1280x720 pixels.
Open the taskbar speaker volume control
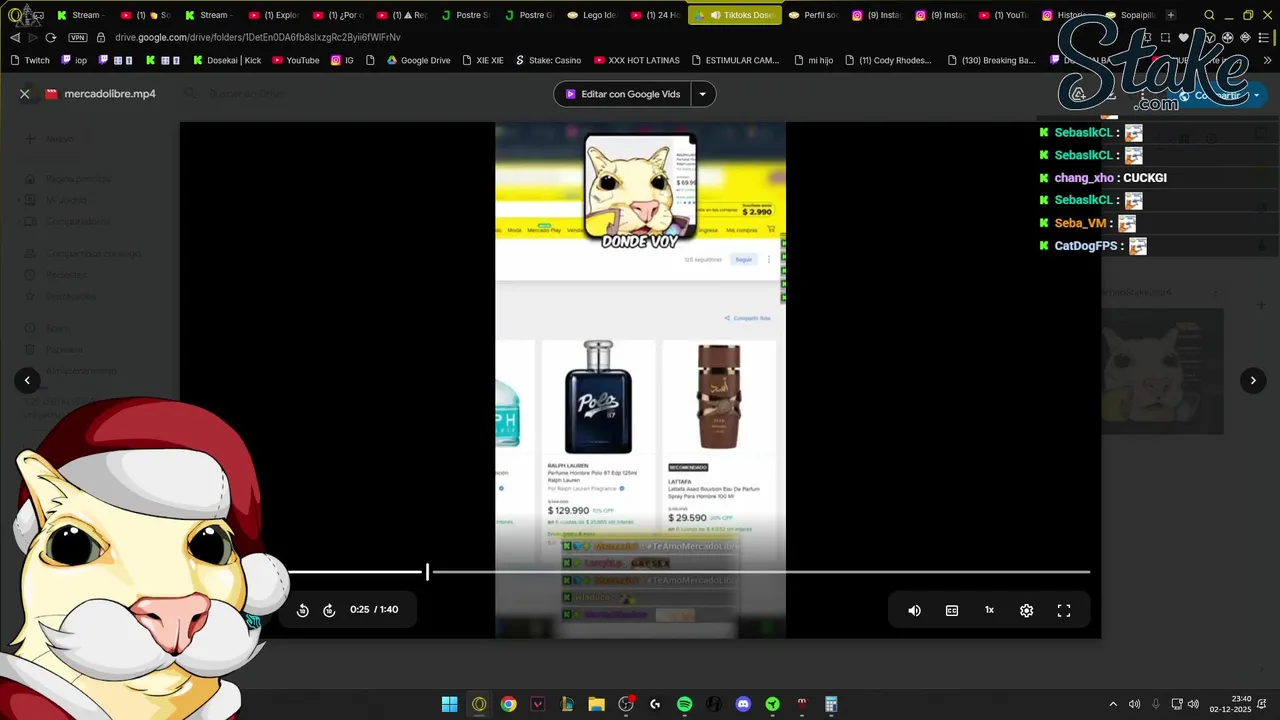1134,704
